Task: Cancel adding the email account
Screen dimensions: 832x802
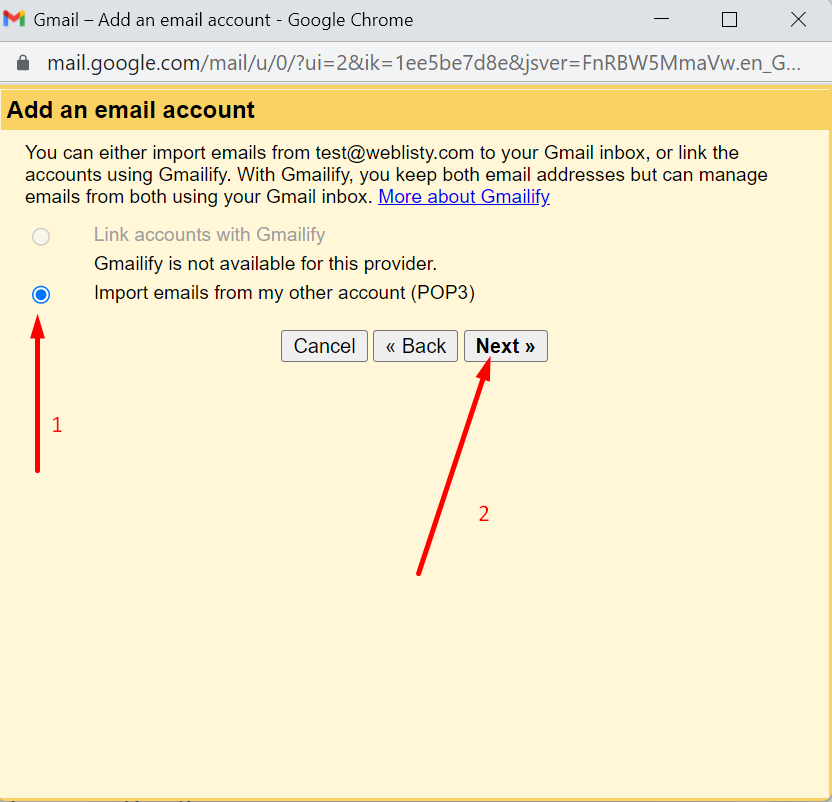Action: pos(324,346)
